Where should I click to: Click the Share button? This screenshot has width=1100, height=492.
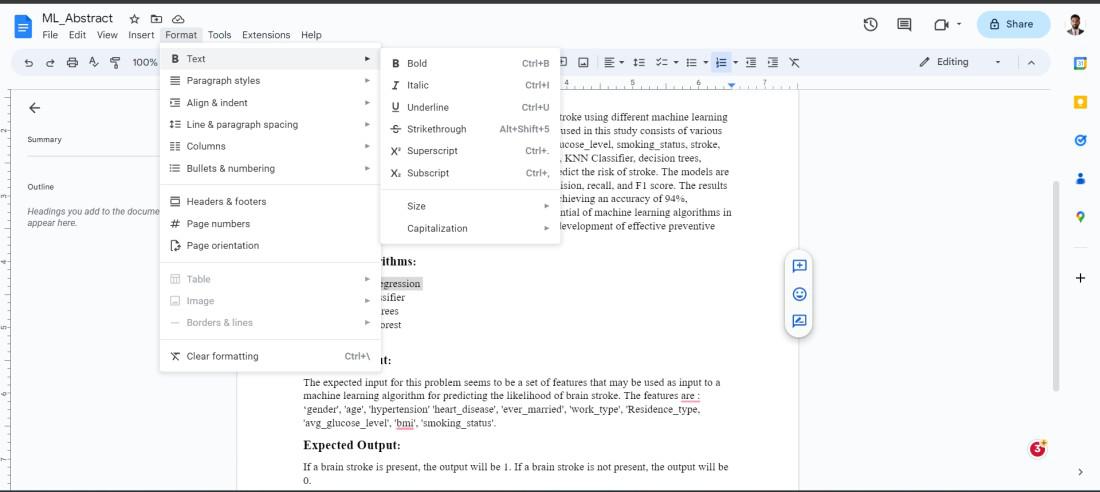click(x=1013, y=25)
